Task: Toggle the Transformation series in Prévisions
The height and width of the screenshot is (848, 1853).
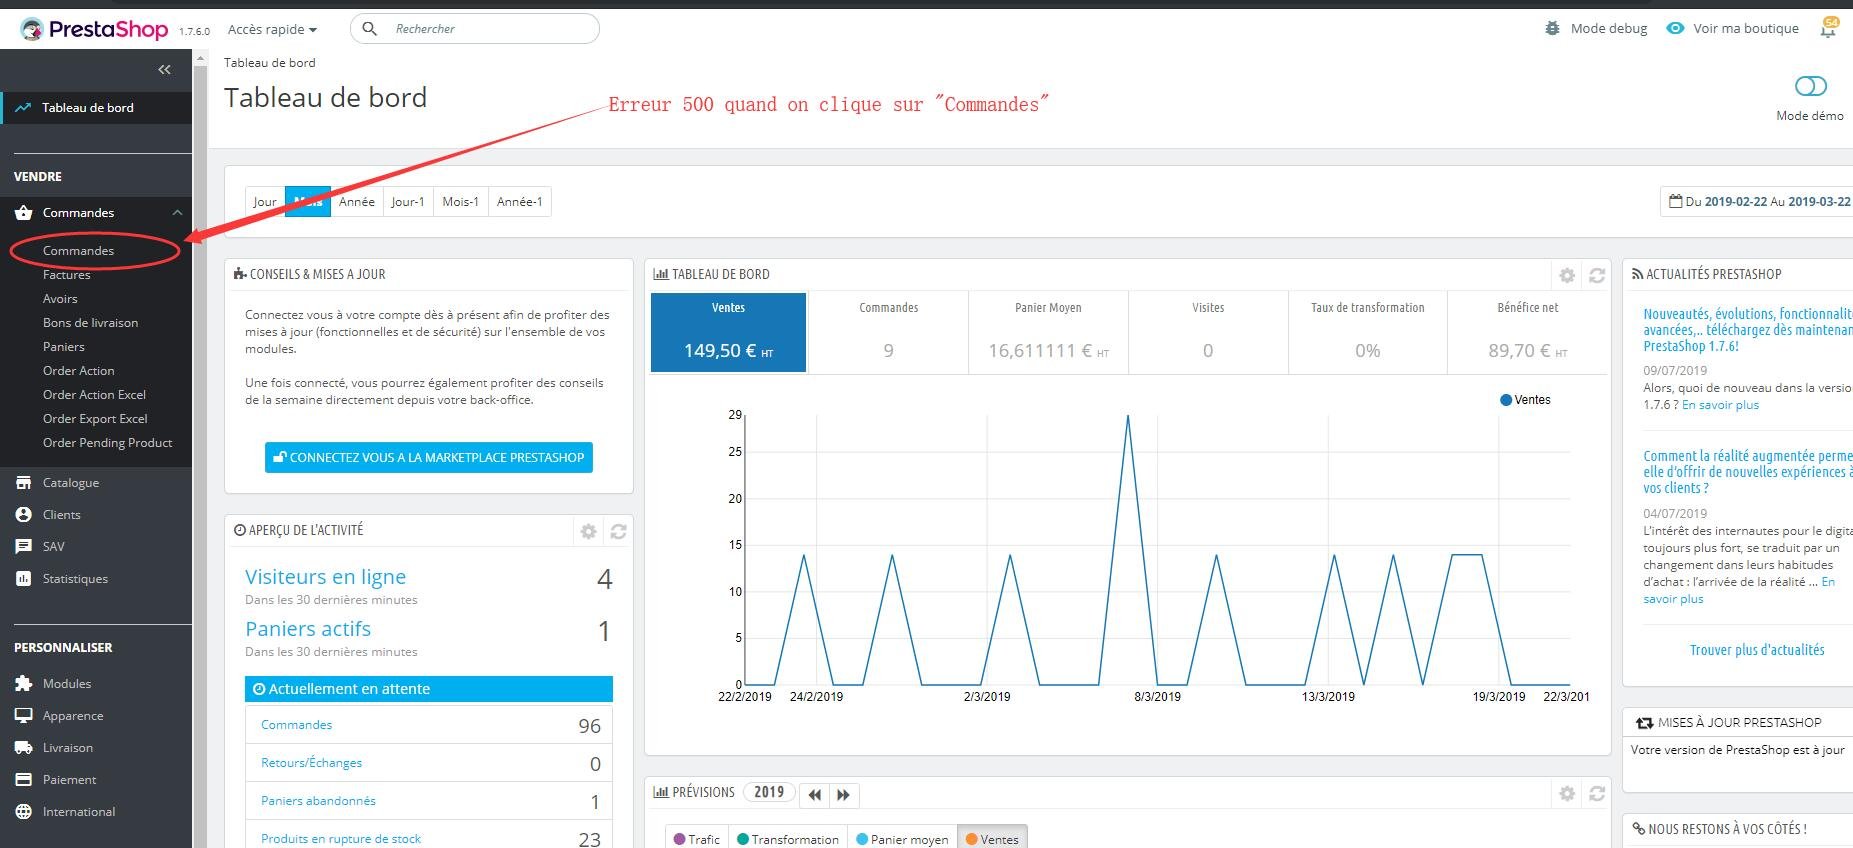Action: click(x=788, y=839)
